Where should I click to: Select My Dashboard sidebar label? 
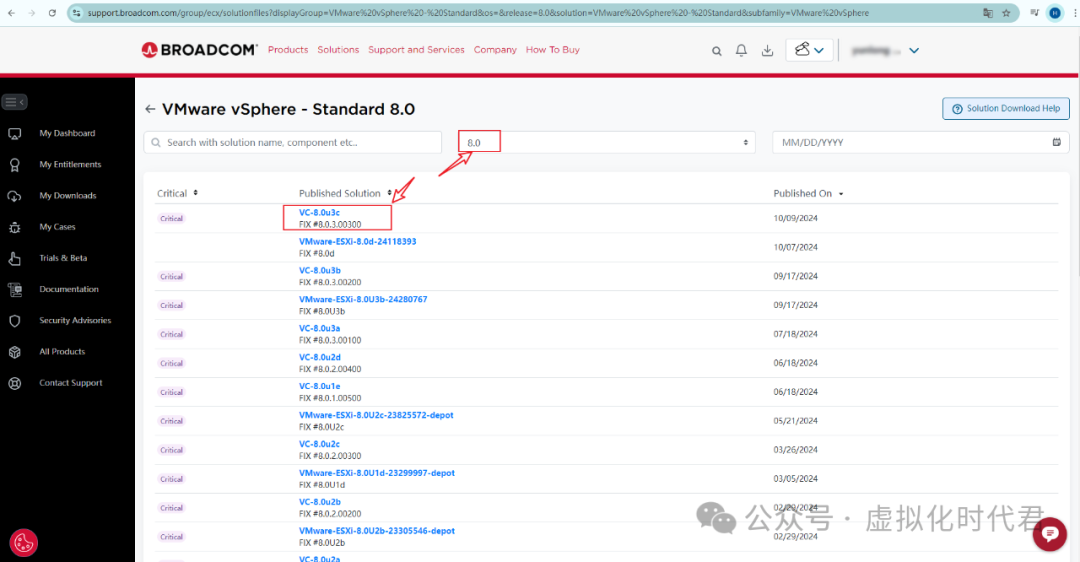click(x=68, y=133)
